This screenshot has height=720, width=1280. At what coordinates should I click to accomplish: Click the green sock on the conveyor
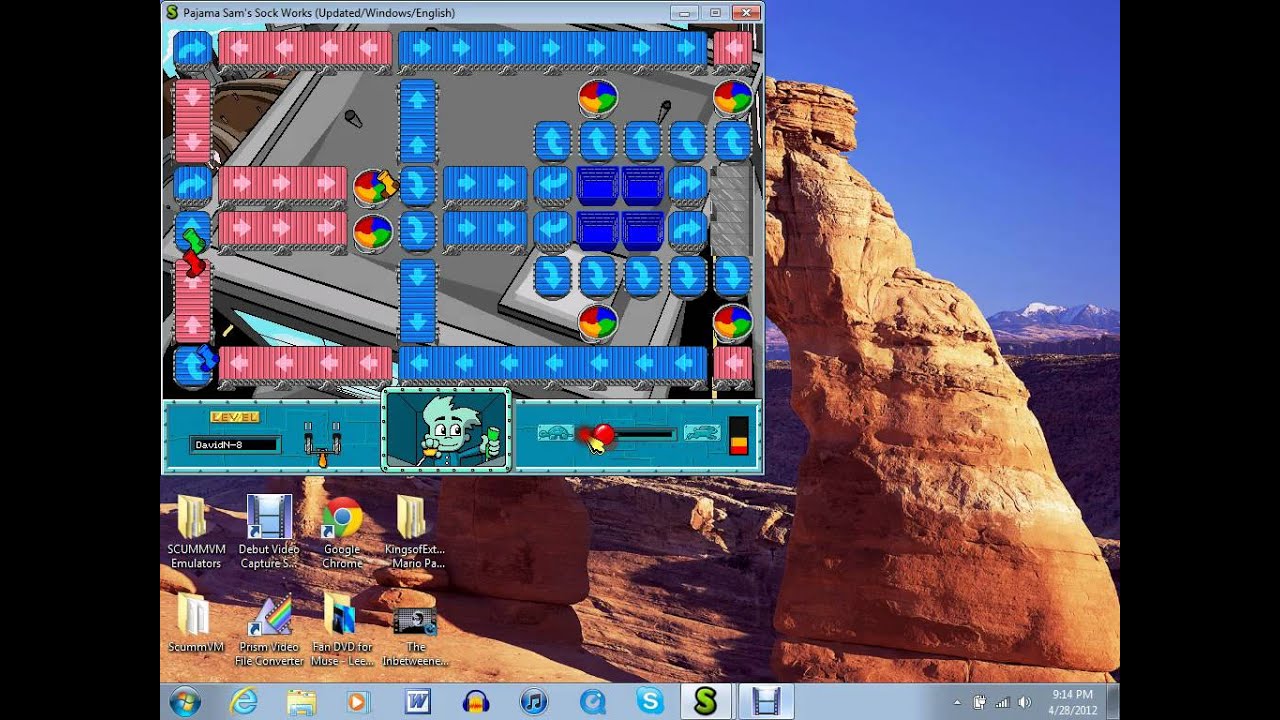[195, 241]
